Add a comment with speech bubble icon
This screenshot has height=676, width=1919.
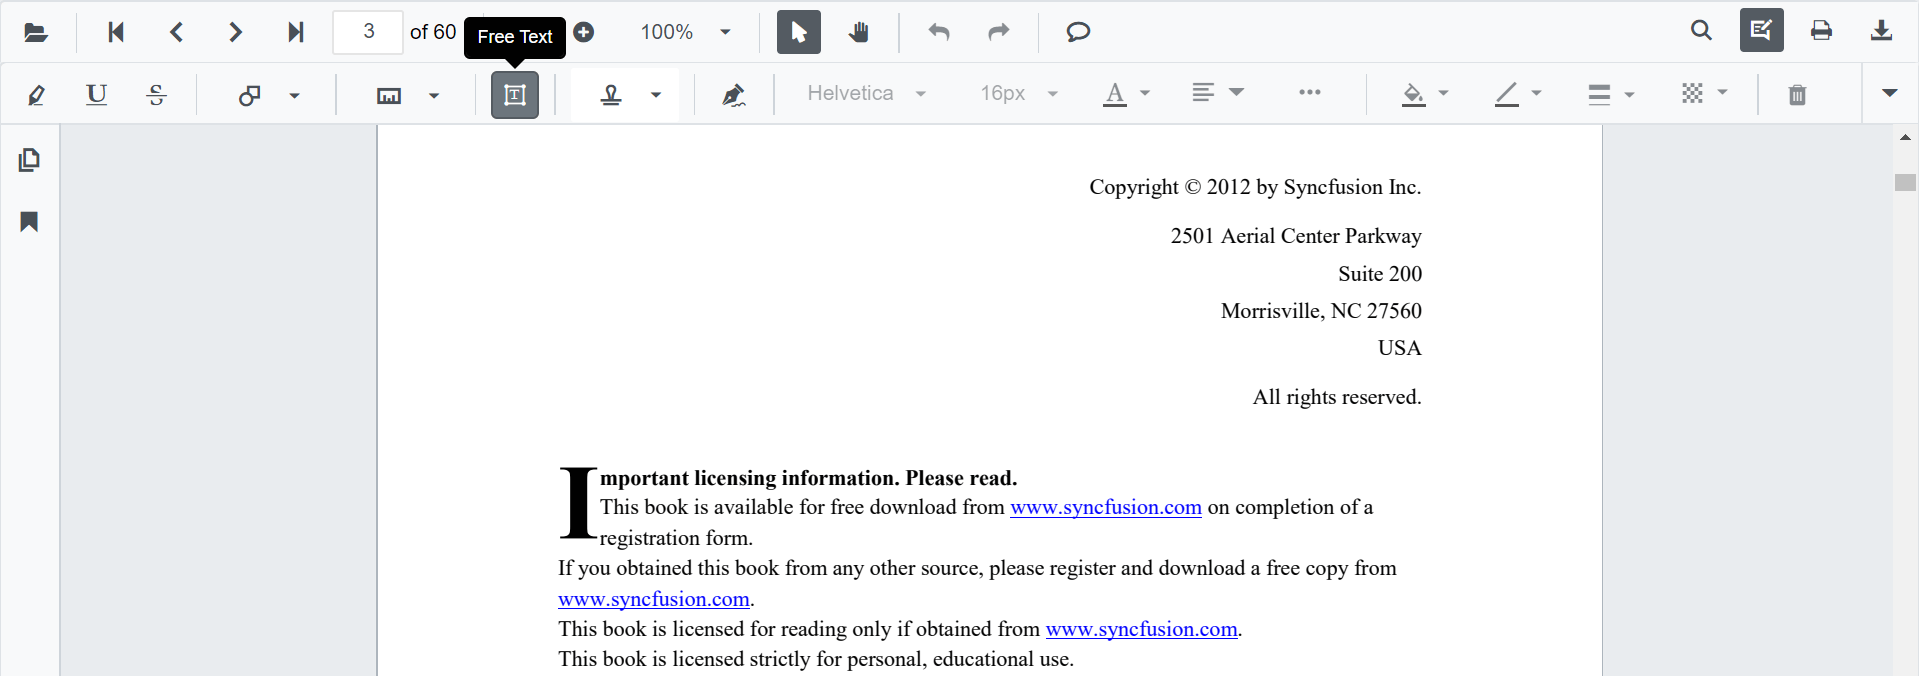click(1078, 32)
